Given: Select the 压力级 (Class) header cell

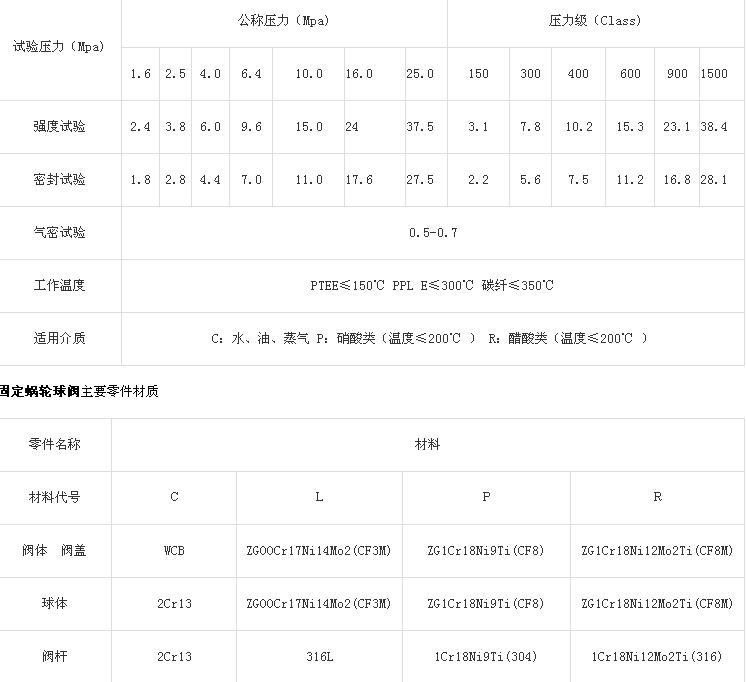Looking at the screenshot, I should coord(595,21).
